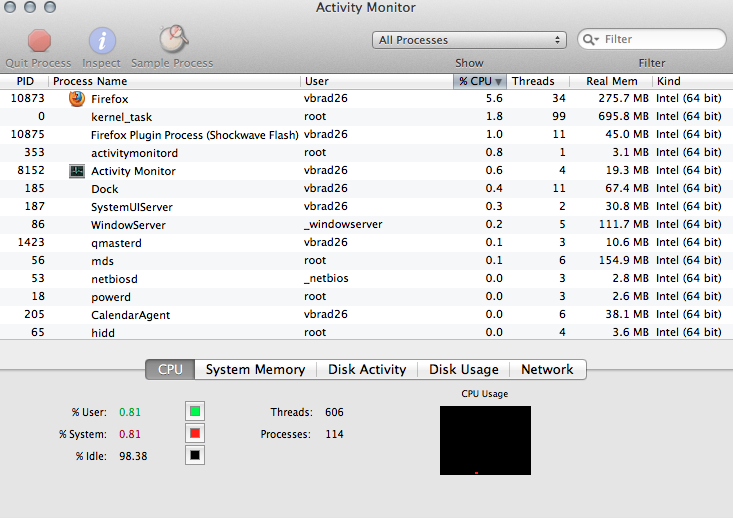Click the blue Inspect info icon
Screen dimensions: 733x518
coord(102,41)
